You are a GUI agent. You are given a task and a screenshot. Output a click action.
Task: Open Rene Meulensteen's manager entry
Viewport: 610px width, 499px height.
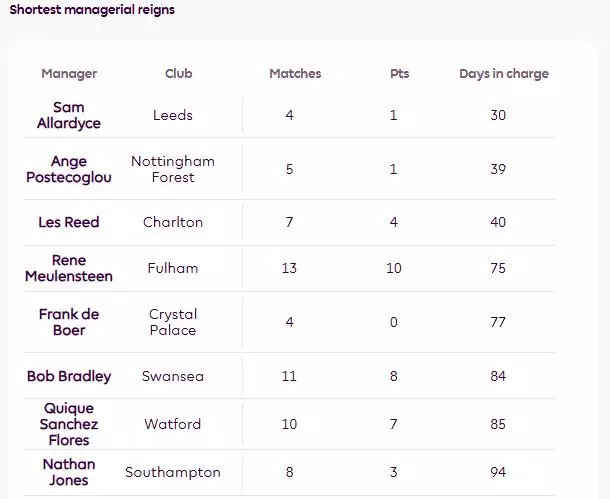pos(69,268)
